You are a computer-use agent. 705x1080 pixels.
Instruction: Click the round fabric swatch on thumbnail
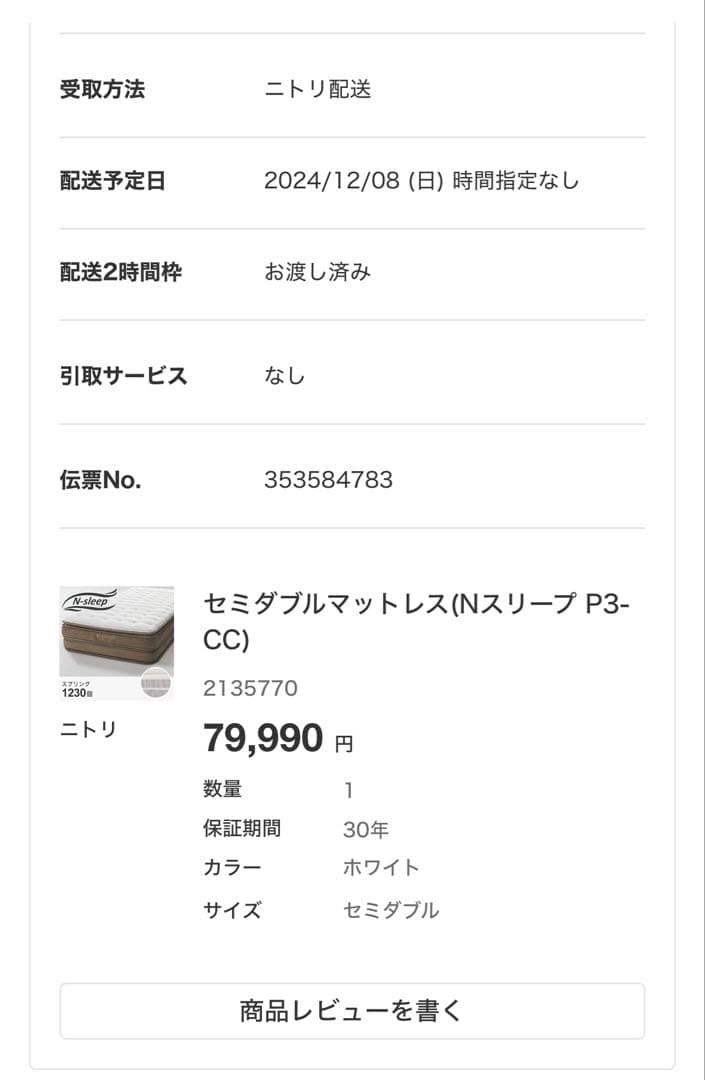[x=156, y=682]
